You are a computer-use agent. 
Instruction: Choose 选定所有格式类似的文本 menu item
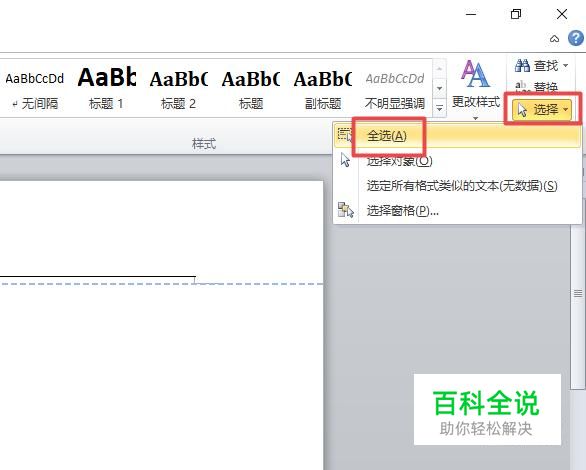pos(457,186)
